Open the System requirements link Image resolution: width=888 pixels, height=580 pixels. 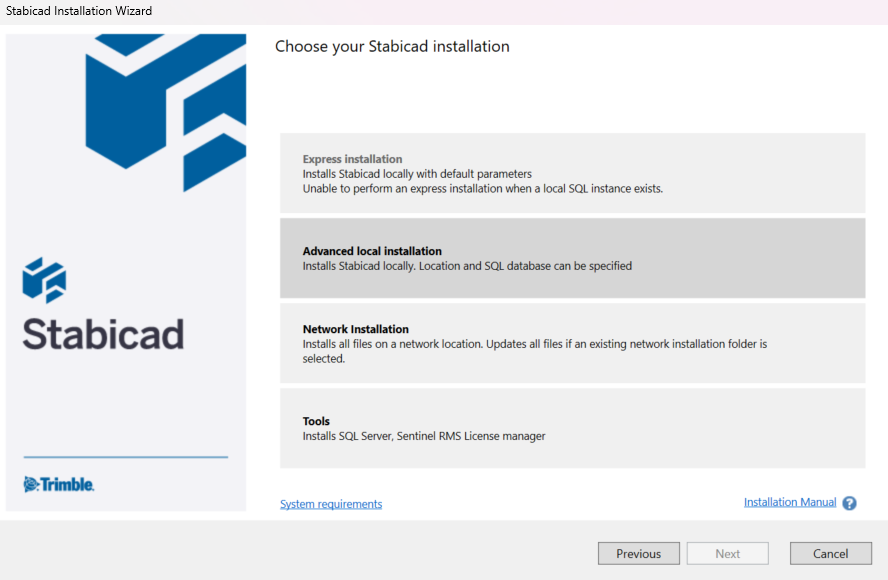point(330,504)
